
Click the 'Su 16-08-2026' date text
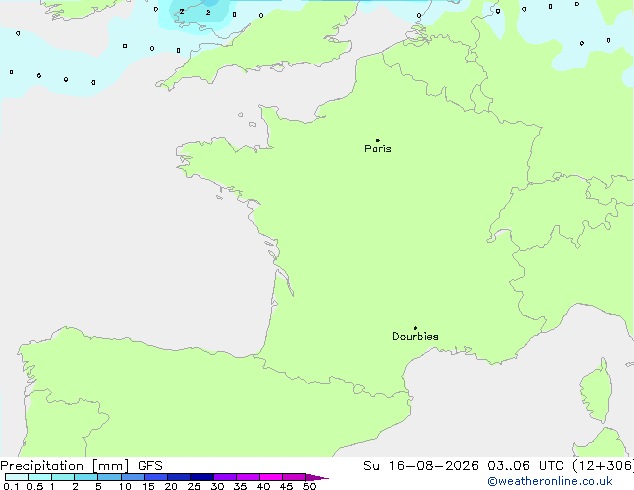click(421, 466)
